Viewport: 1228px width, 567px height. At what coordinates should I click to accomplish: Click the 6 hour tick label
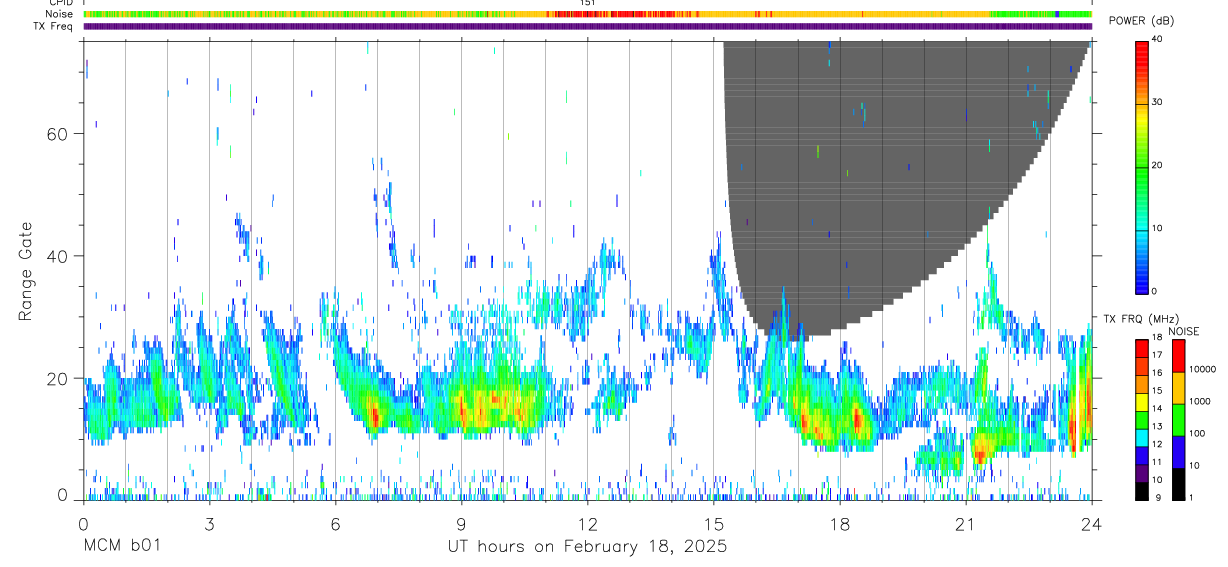(x=335, y=524)
